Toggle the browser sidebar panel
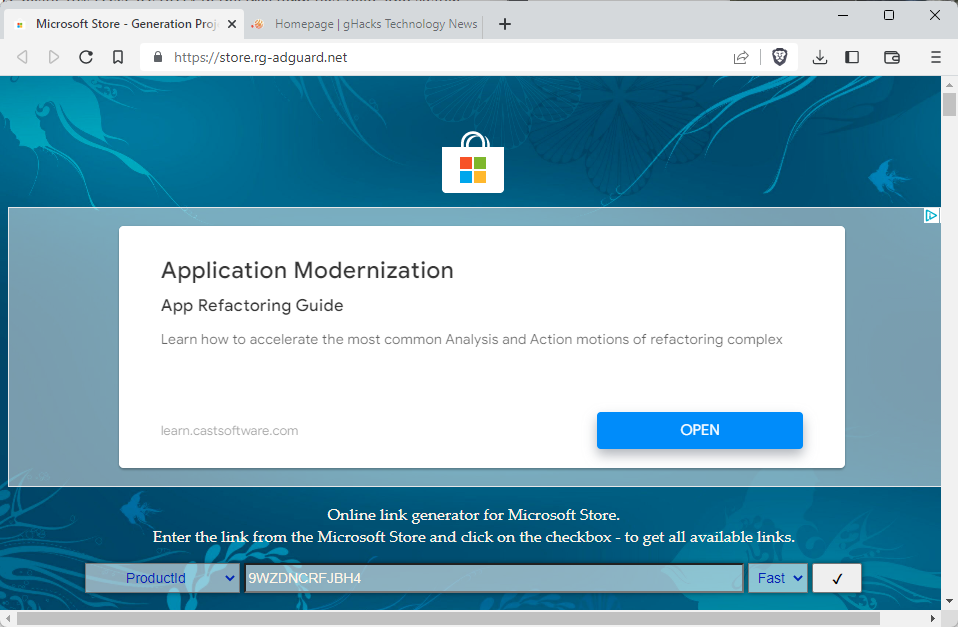958x627 pixels. pyautogui.click(x=852, y=57)
